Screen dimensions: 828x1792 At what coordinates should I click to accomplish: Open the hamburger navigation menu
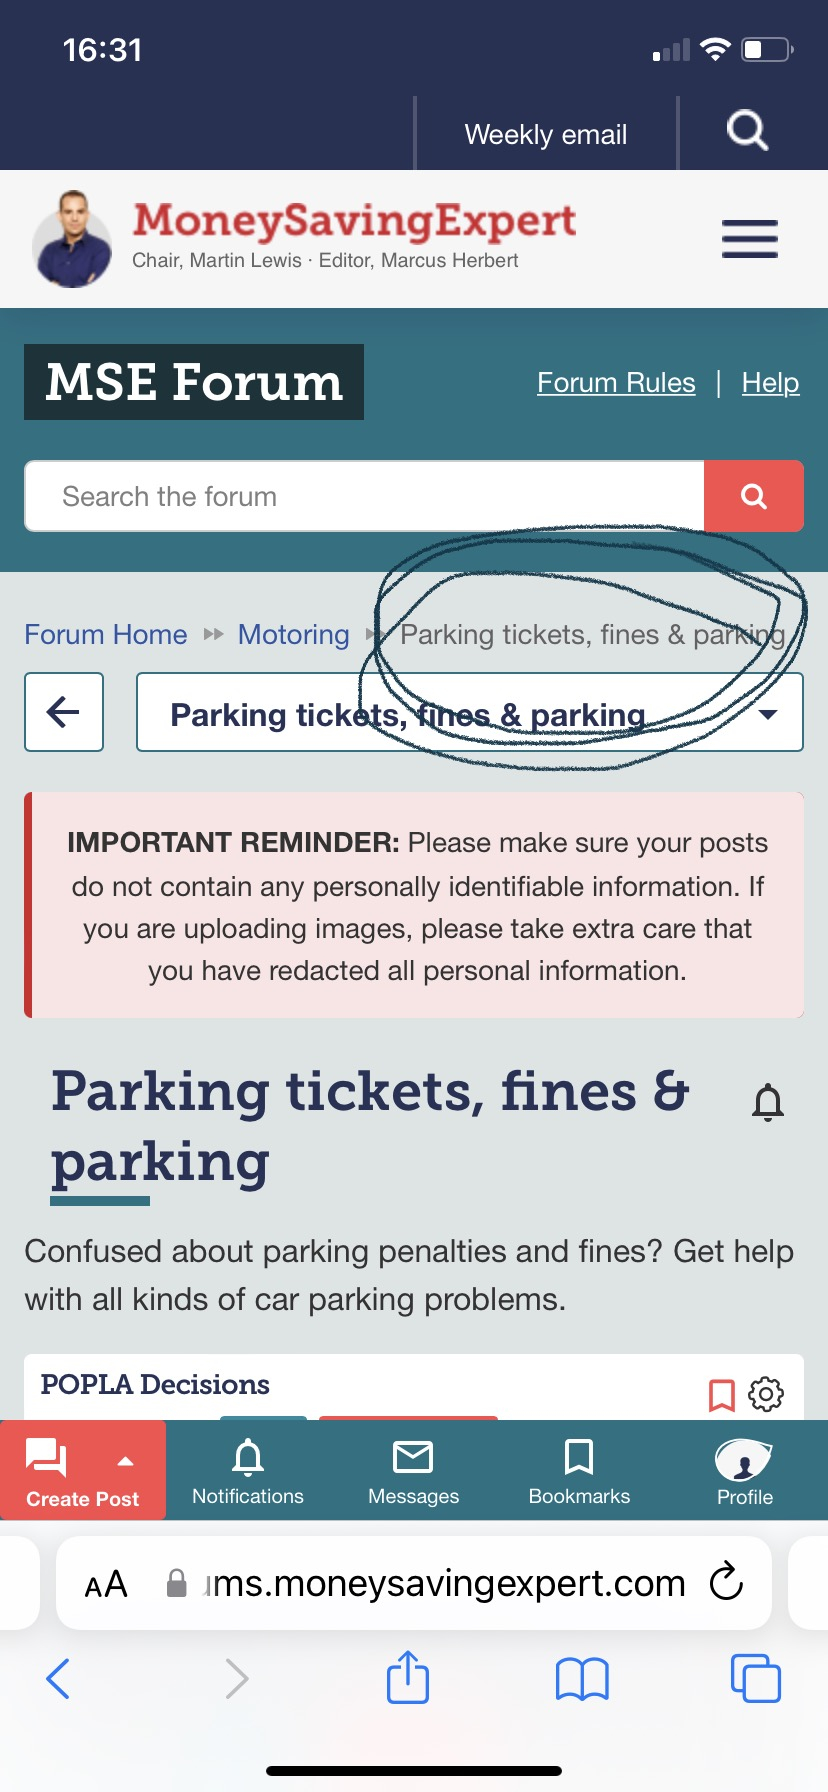coord(750,239)
